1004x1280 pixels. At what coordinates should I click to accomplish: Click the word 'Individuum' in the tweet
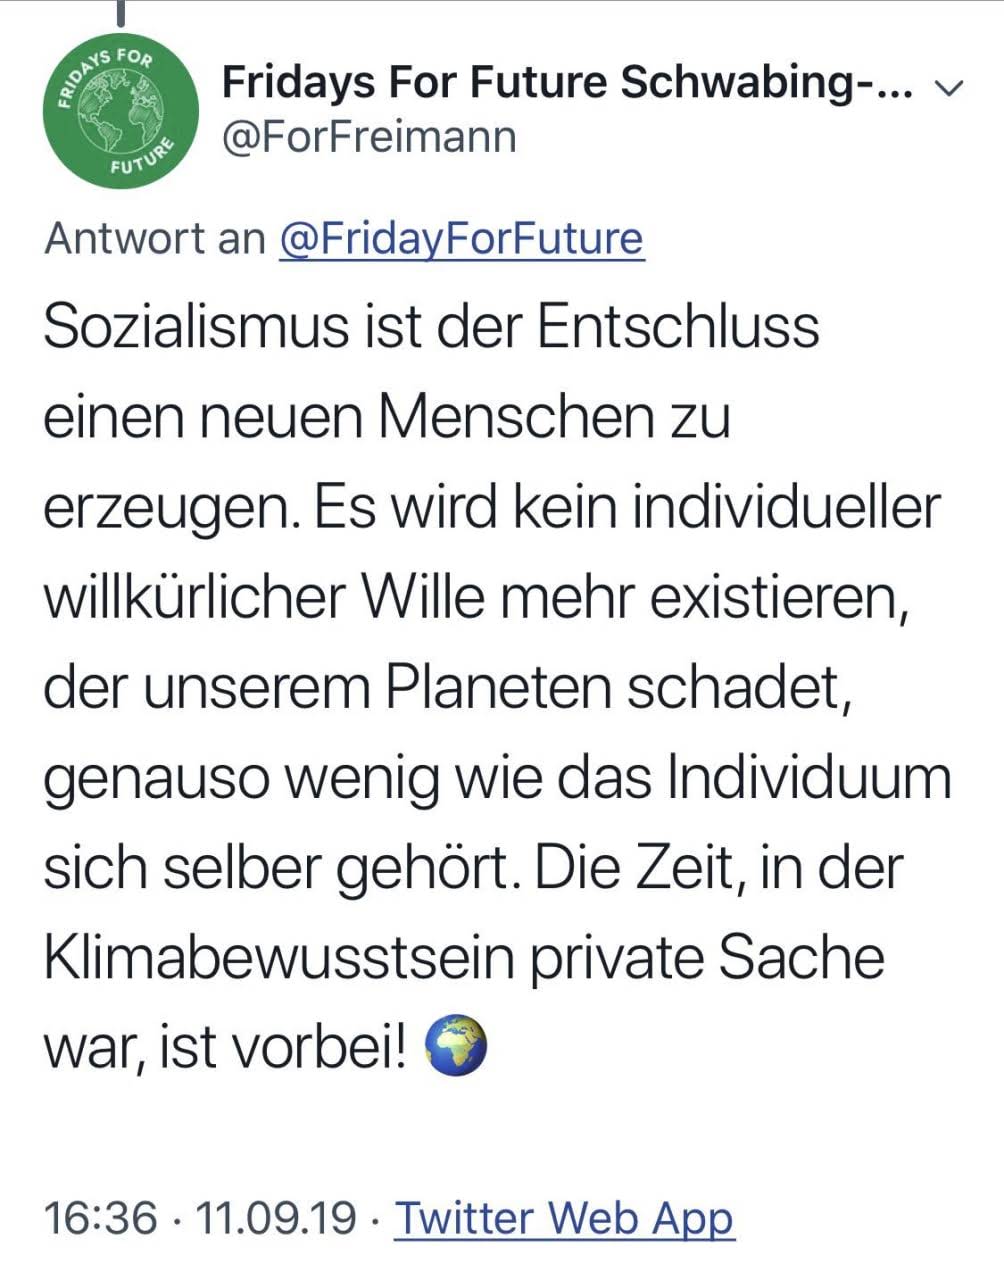(x=809, y=777)
